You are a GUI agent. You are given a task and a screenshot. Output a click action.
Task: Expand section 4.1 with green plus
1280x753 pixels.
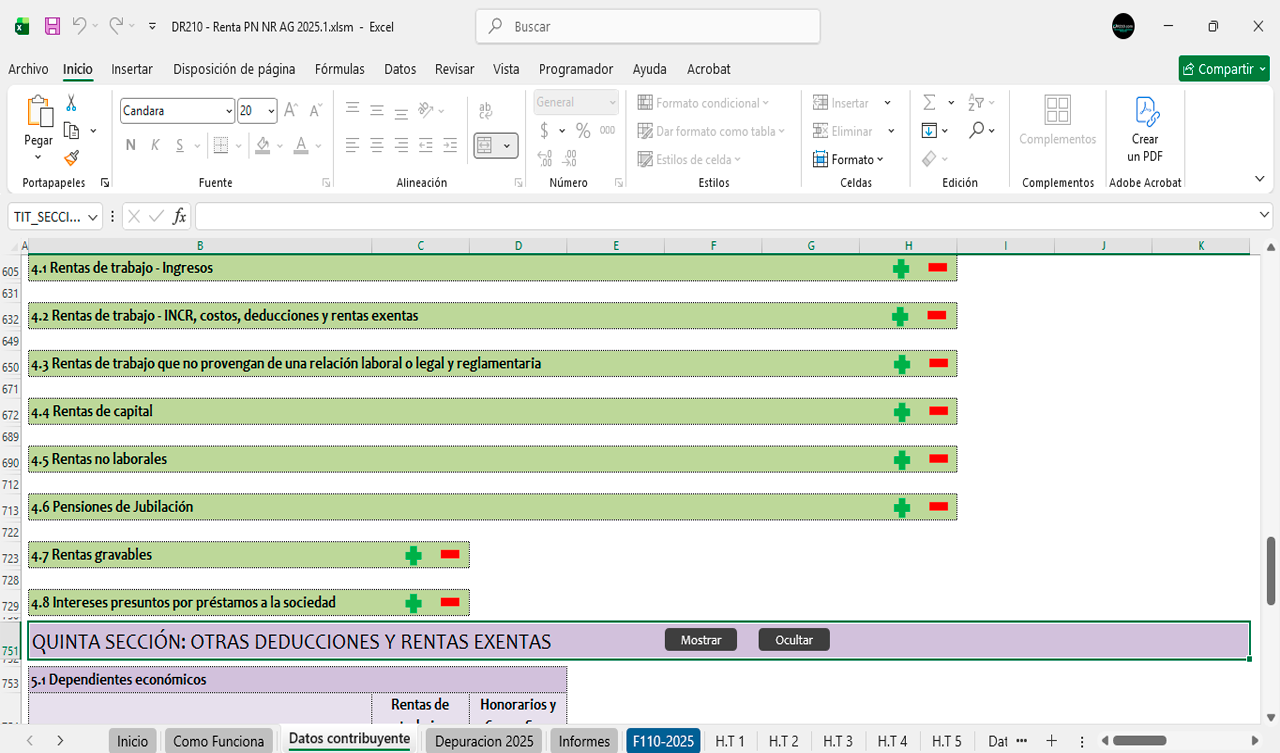[x=901, y=268]
